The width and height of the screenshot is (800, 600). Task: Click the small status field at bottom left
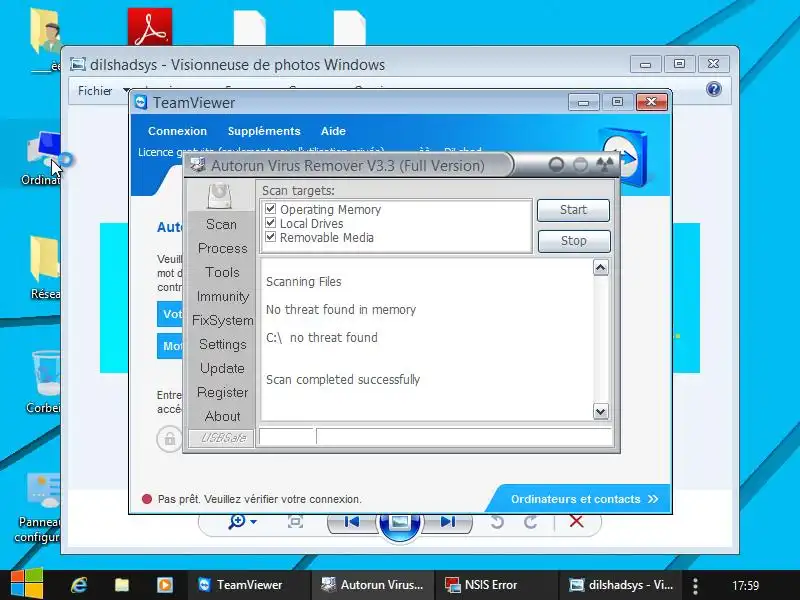click(287, 437)
